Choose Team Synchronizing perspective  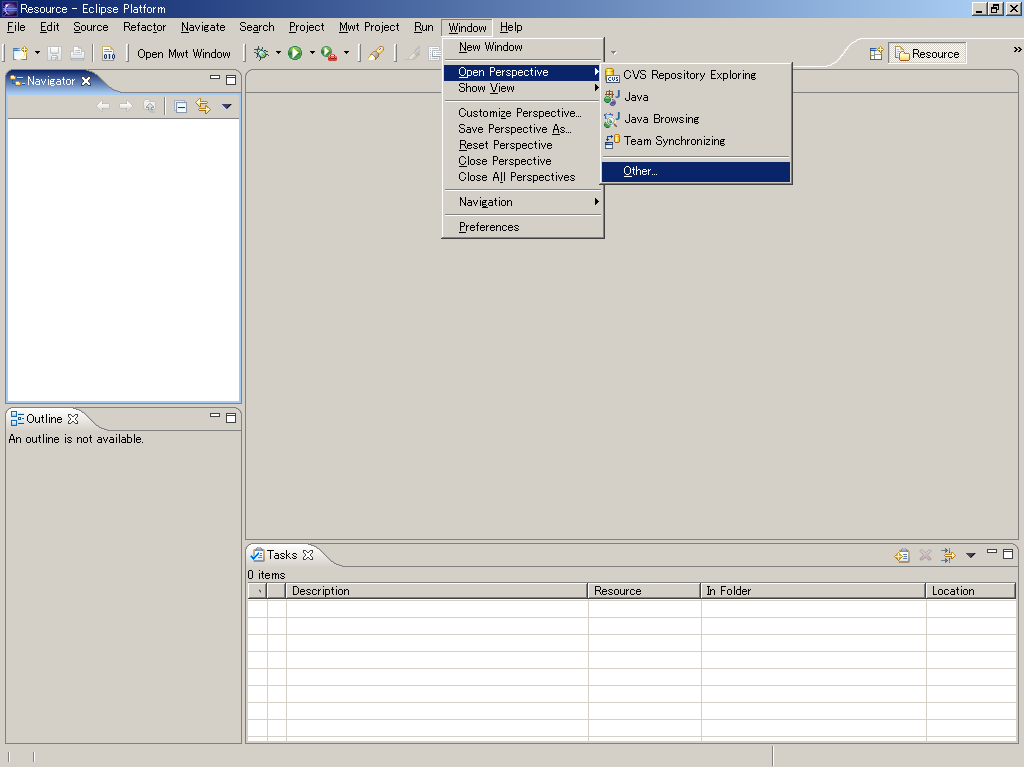[x=696, y=141]
